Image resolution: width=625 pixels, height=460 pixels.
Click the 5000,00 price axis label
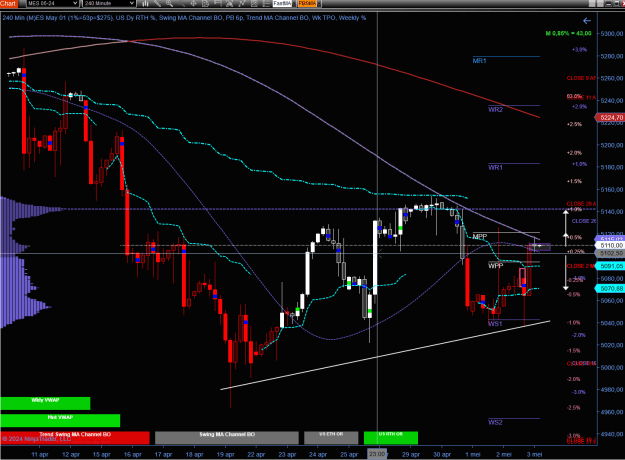pyautogui.click(x=612, y=368)
